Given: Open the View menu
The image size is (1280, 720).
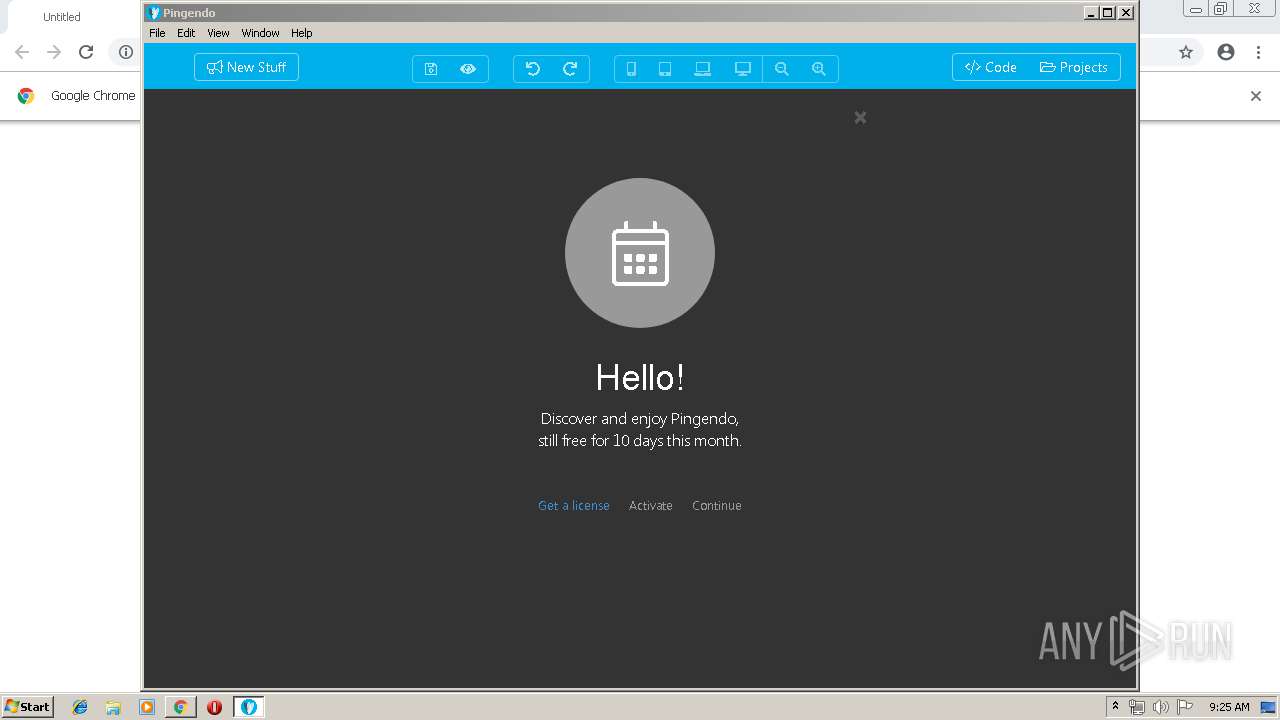Looking at the screenshot, I should (x=218, y=33).
